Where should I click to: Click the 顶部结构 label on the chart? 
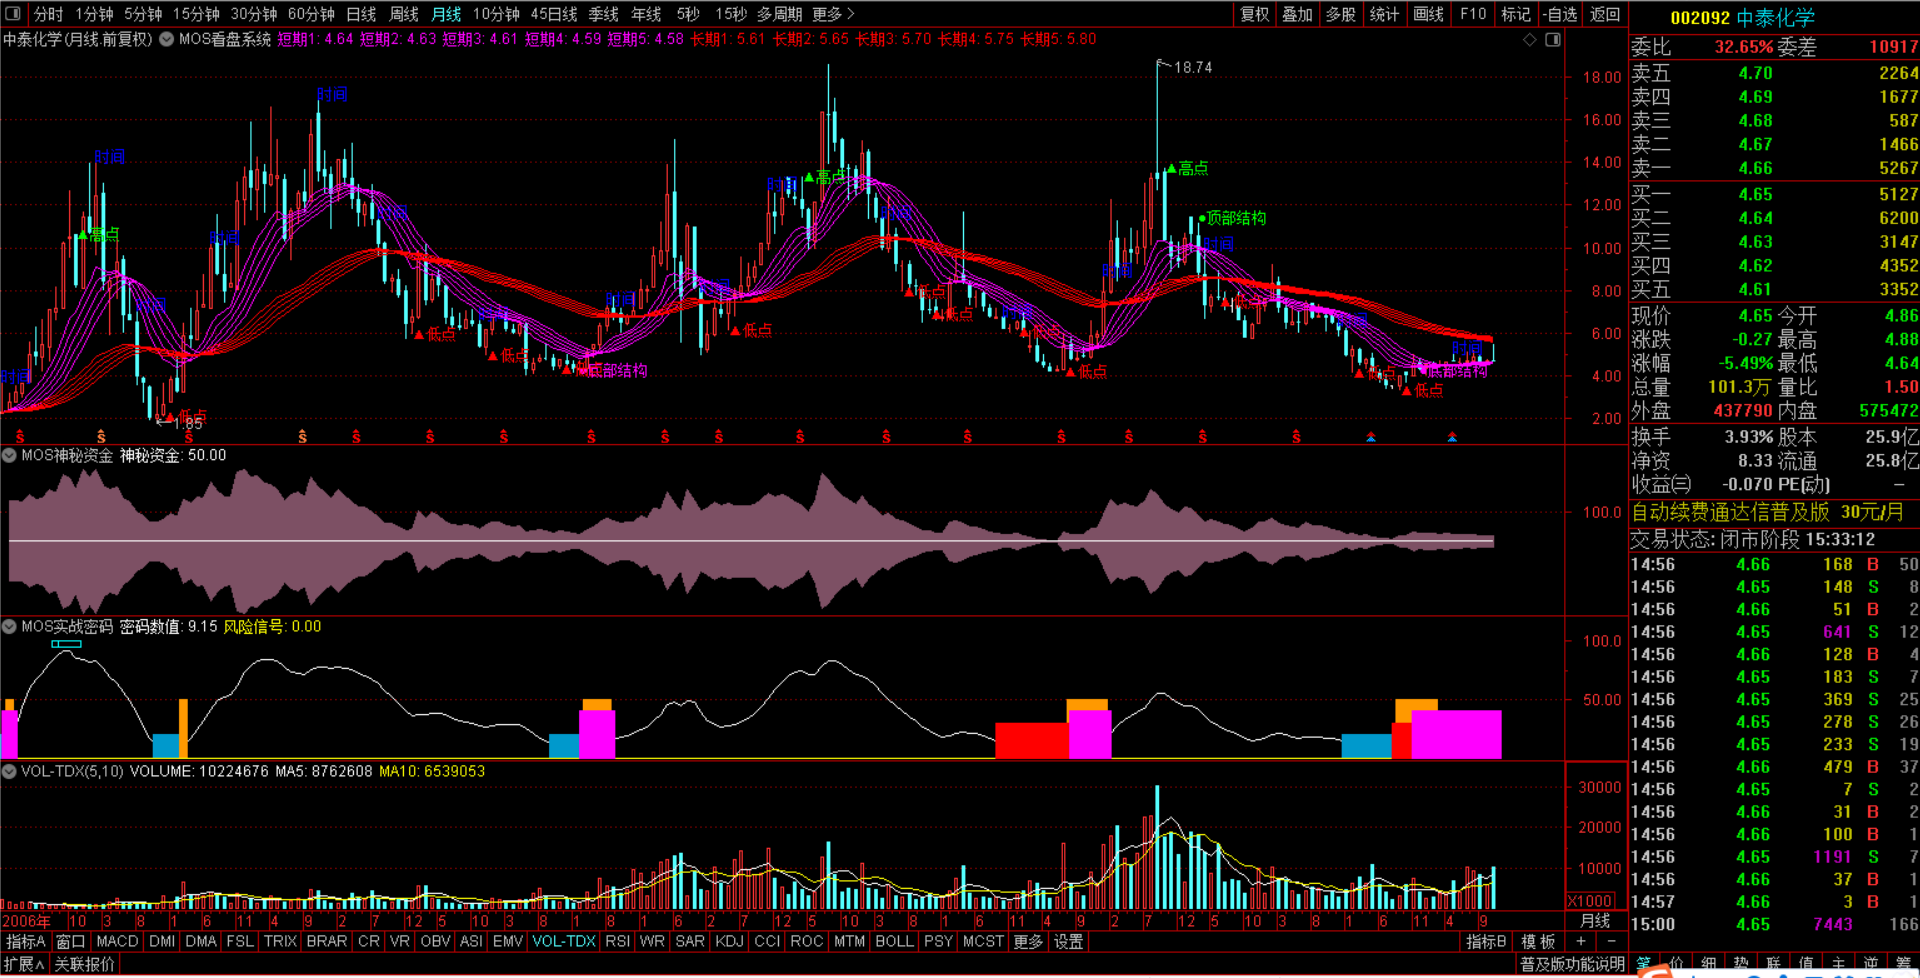click(1236, 218)
